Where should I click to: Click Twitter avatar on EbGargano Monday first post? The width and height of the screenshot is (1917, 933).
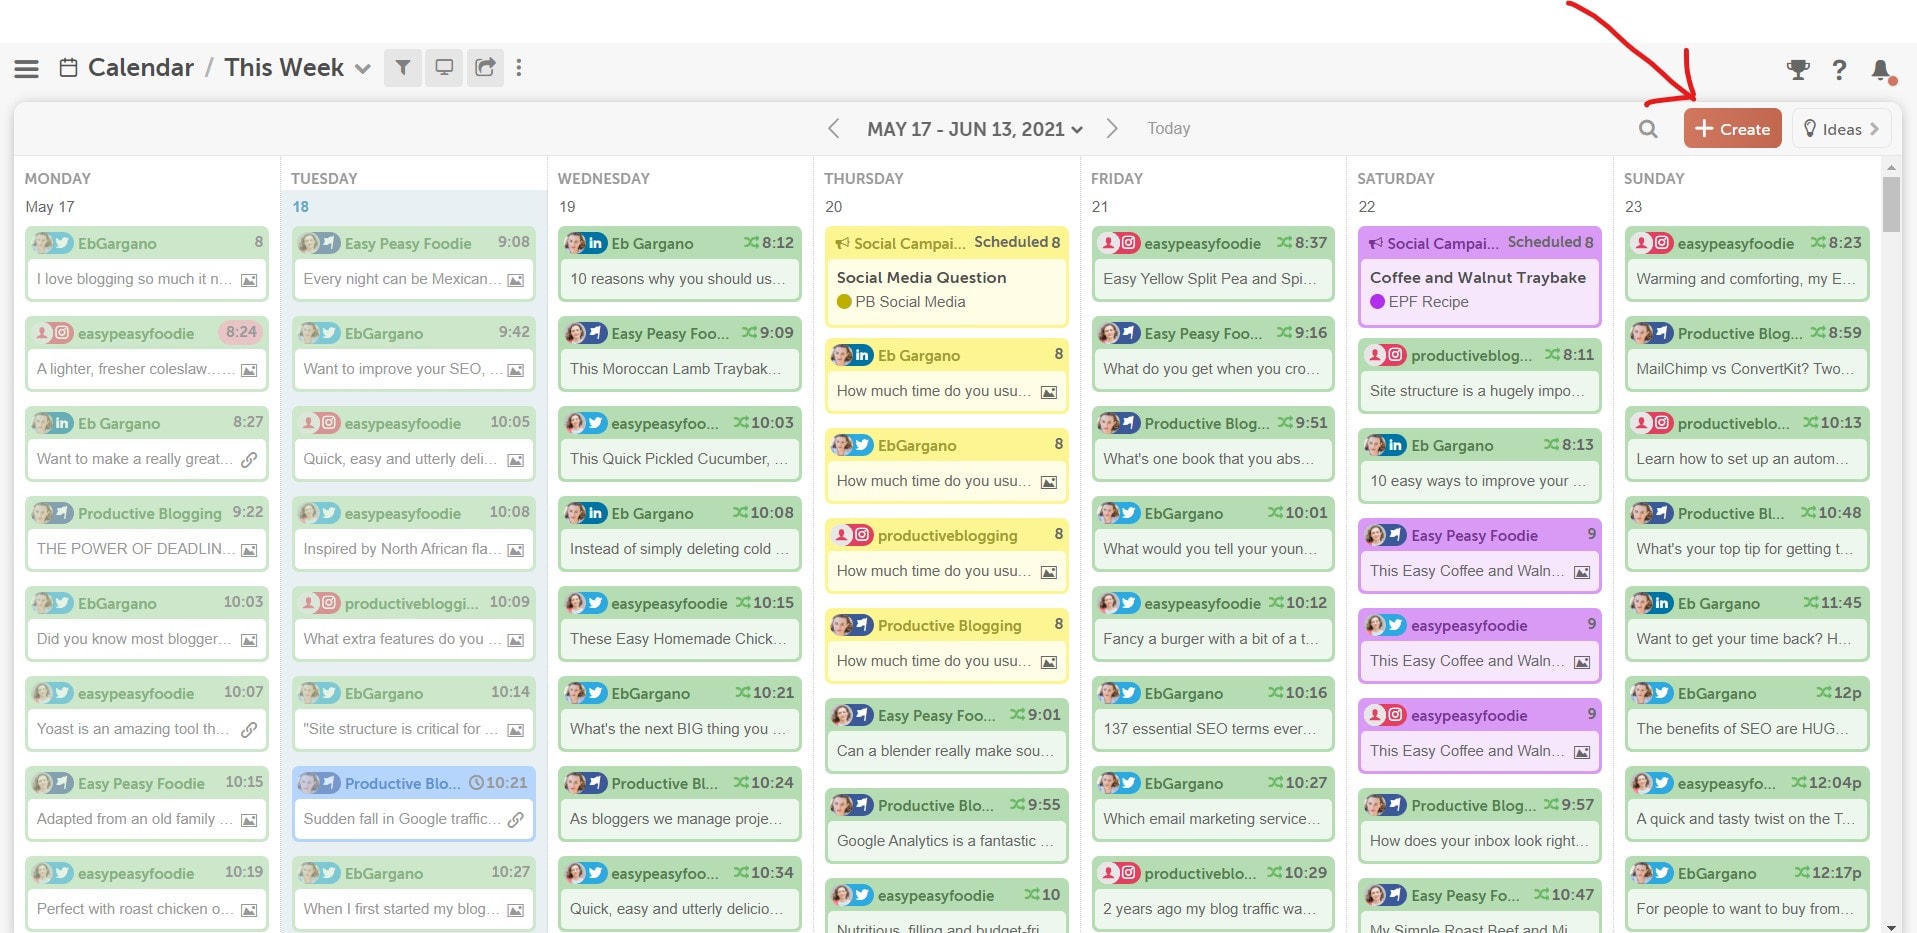[x=52, y=243]
